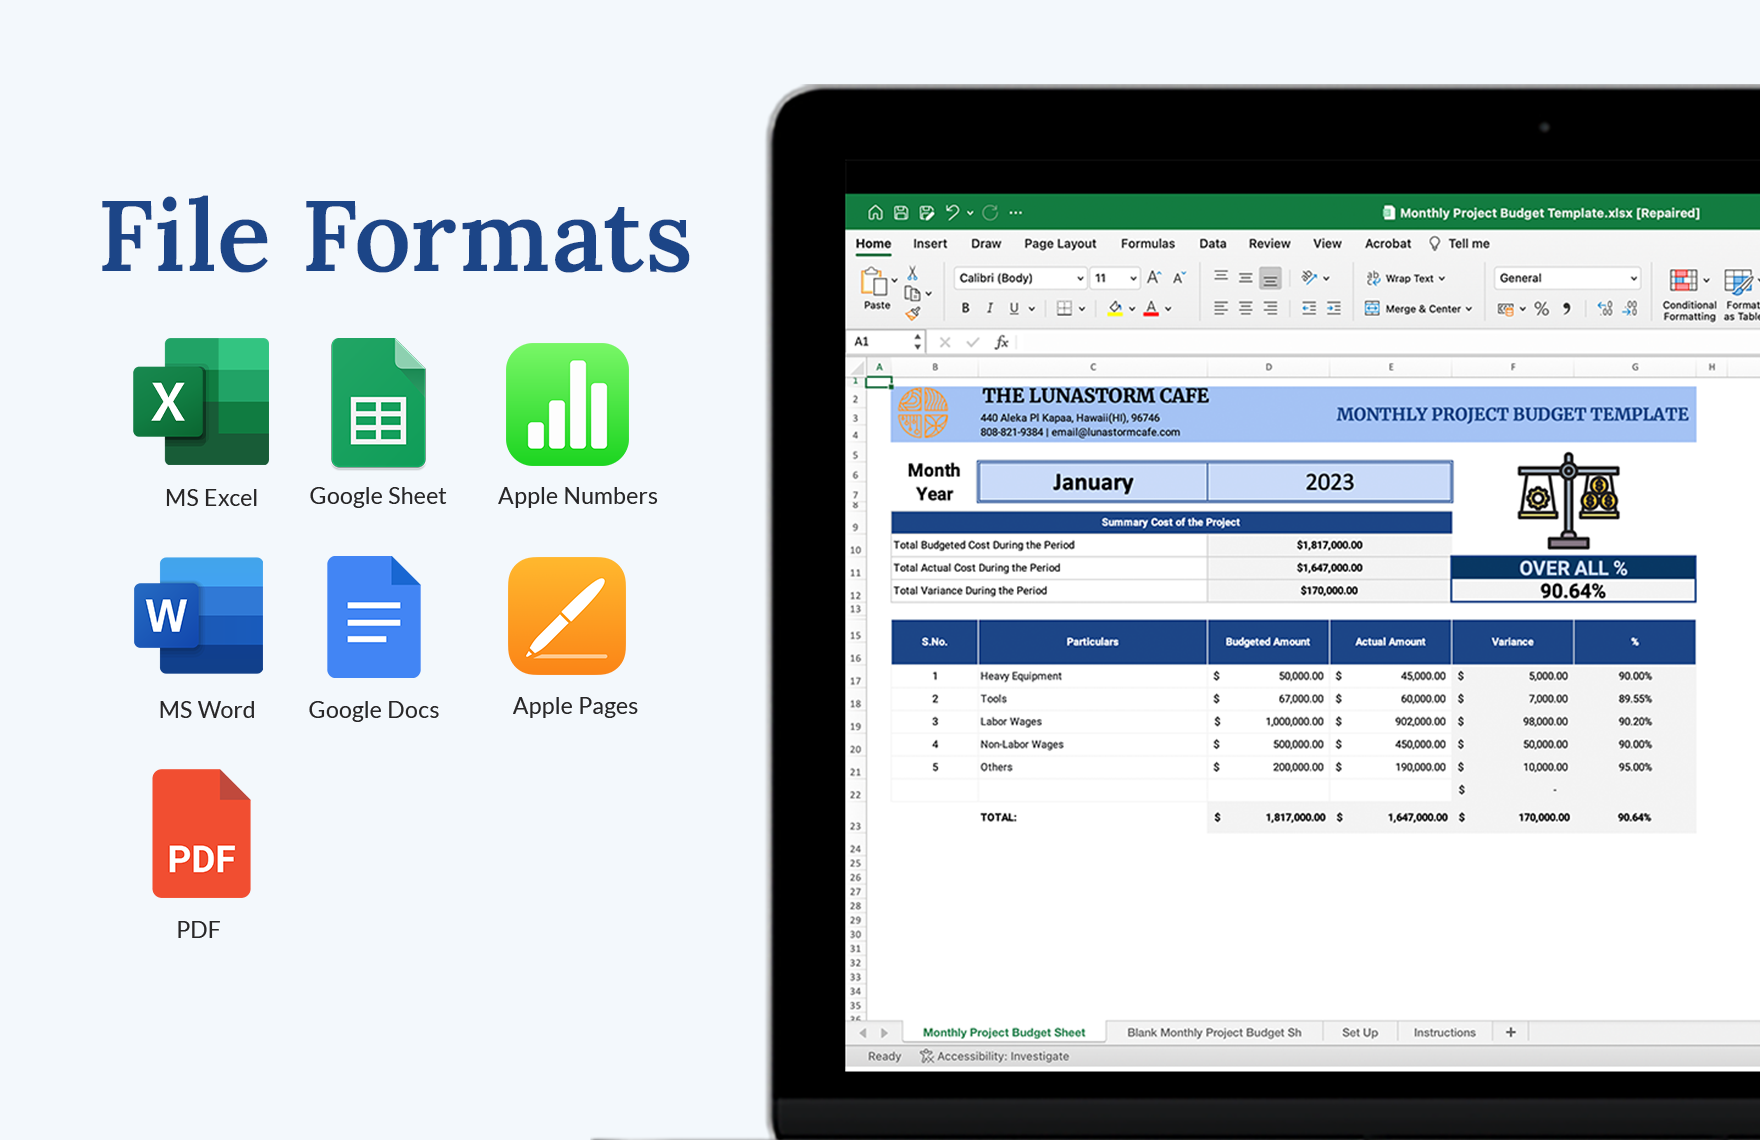Image resolution: width=1760 pixels, height=1140 pixels.
Task: Click the Cut scissors icon
Action: pos(912,273)
